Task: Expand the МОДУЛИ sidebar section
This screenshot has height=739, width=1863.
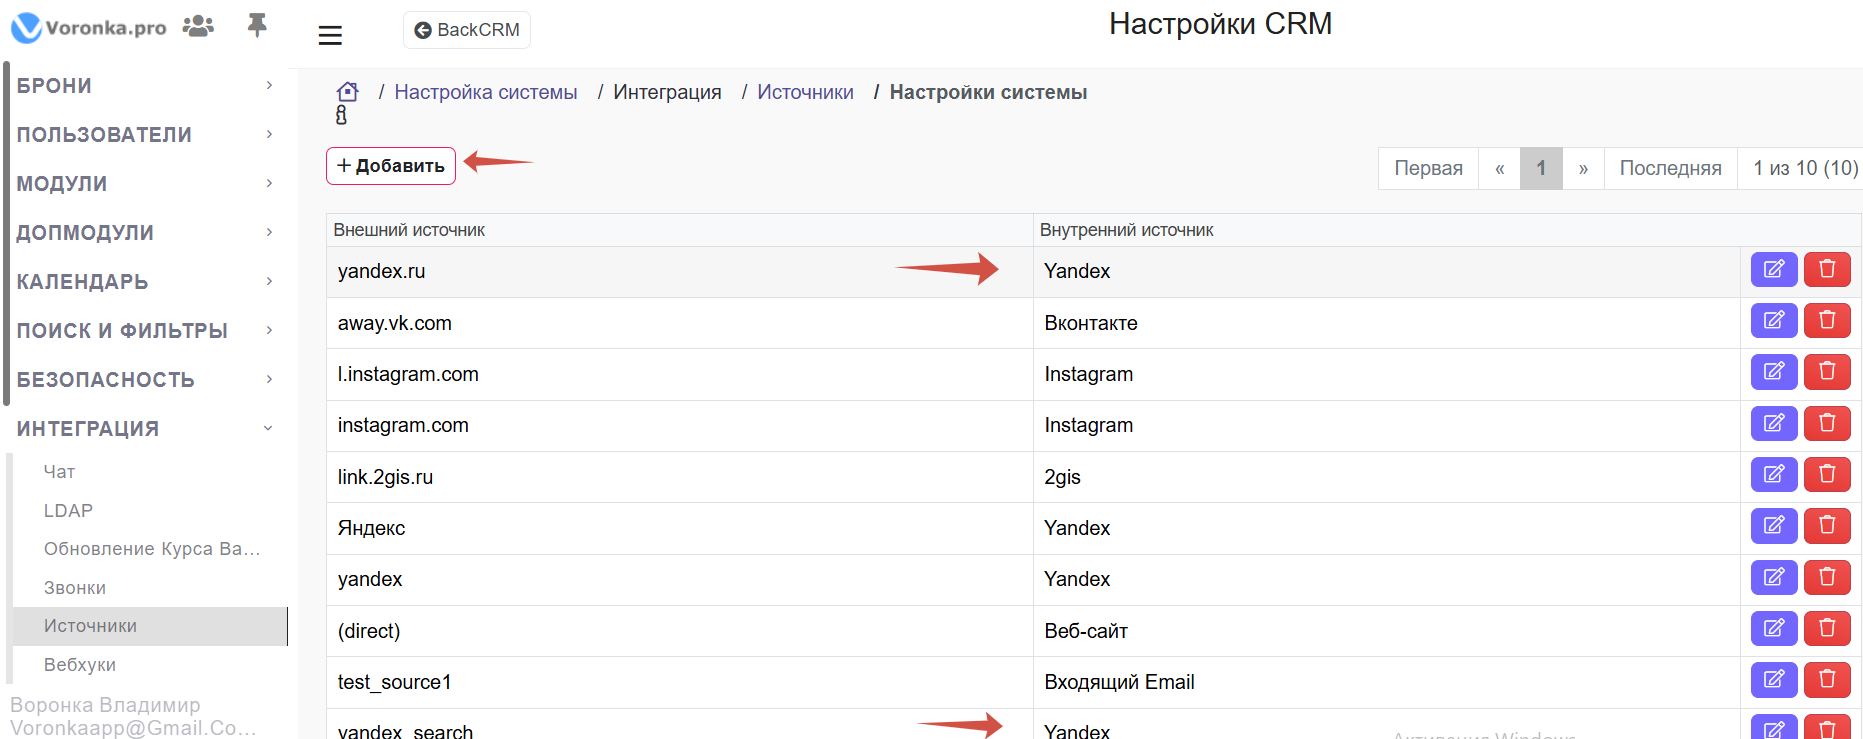Action: point(144,184)
